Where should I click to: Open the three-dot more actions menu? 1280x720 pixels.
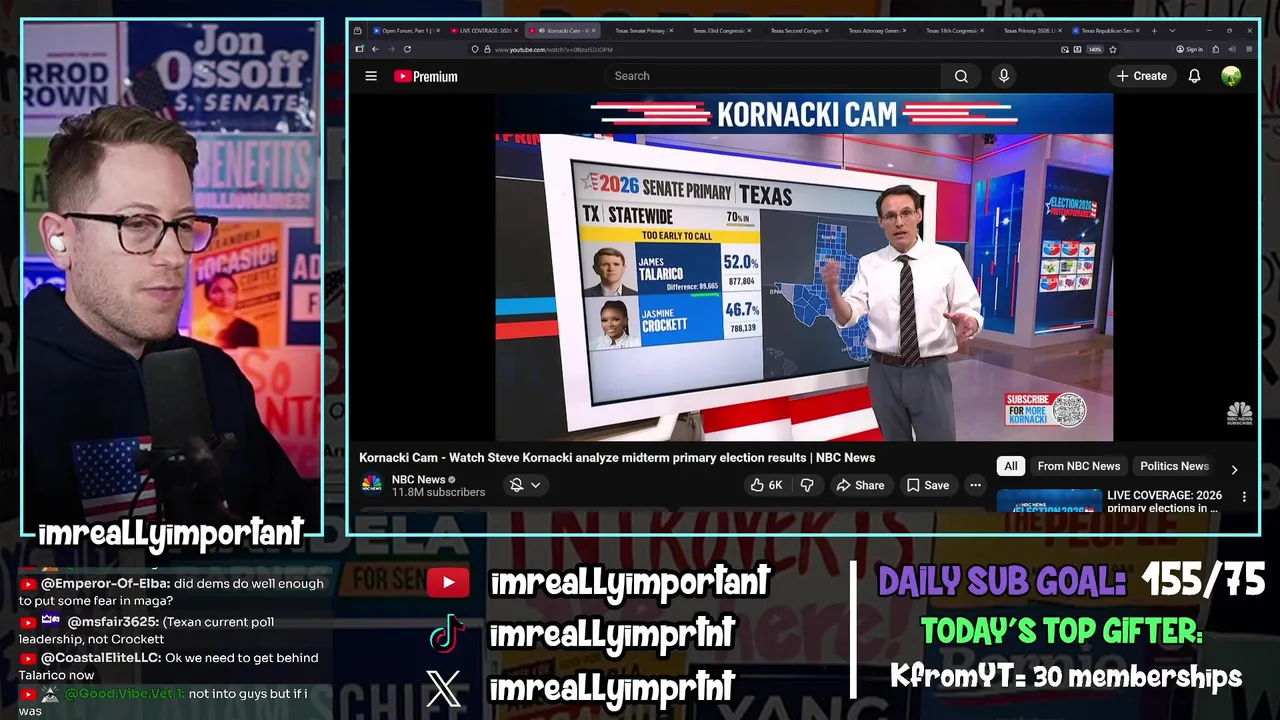pos(975,485)
